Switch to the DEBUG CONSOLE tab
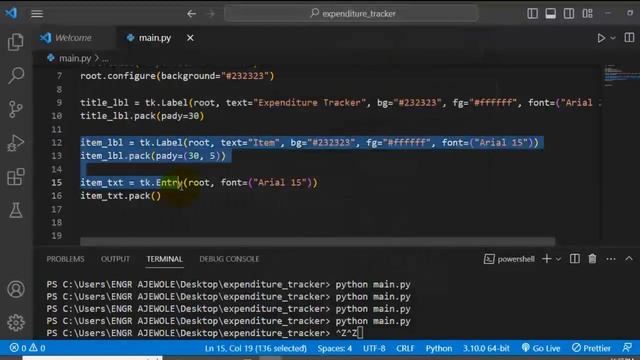This screenshot has height=360, width=640. [x=229, y=259]
